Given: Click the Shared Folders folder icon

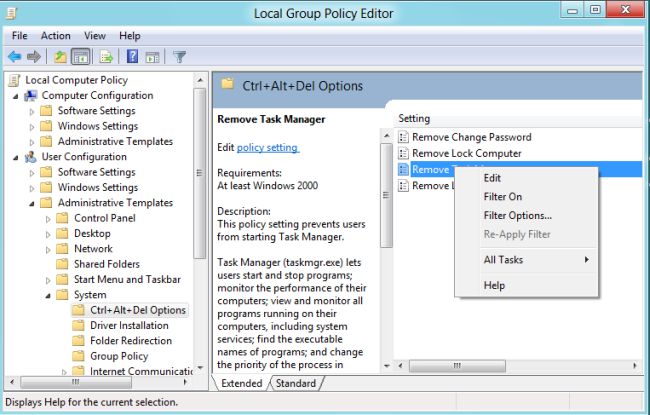Looking at the screenshot, I should pos(62,264).
